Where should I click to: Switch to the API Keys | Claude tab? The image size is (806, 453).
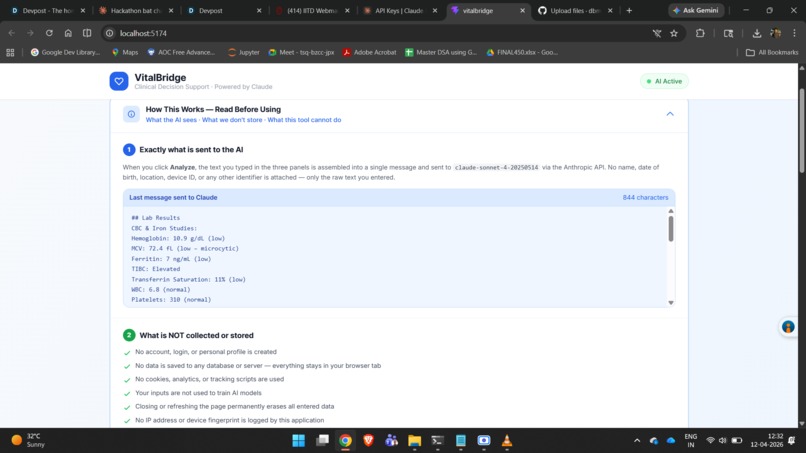point(401,10)
